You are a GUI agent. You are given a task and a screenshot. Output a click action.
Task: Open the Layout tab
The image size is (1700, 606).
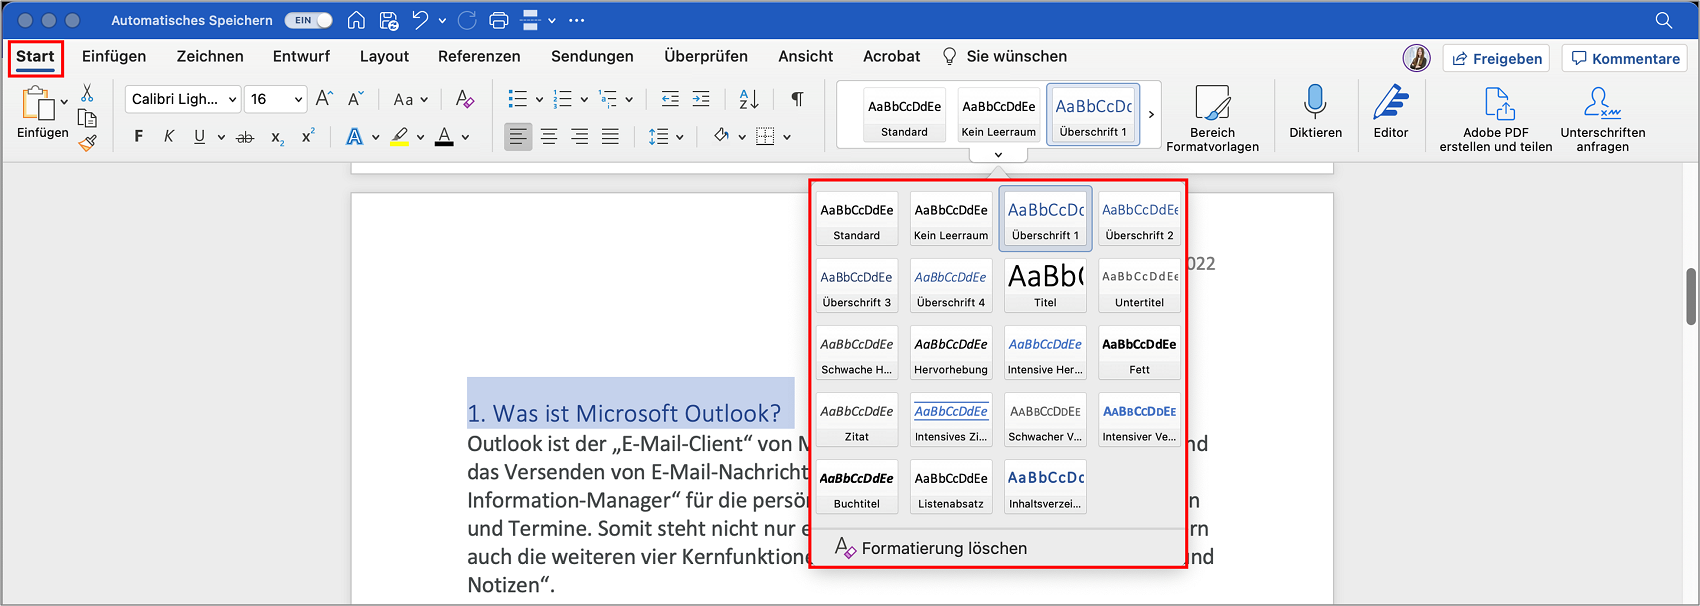click(384, 56)
